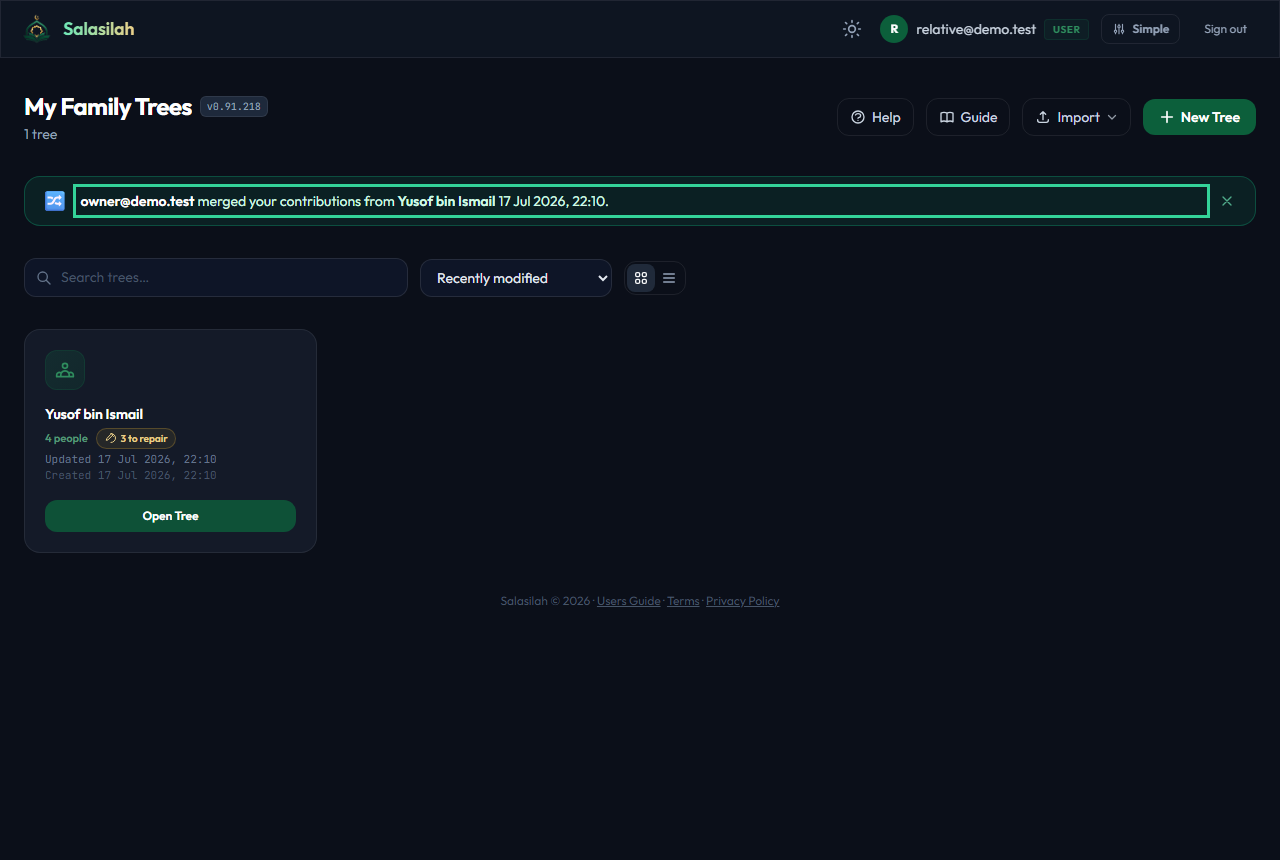Open the Privacy Policy footer link
Screen dimensions: 1280x860
[742, 601]
